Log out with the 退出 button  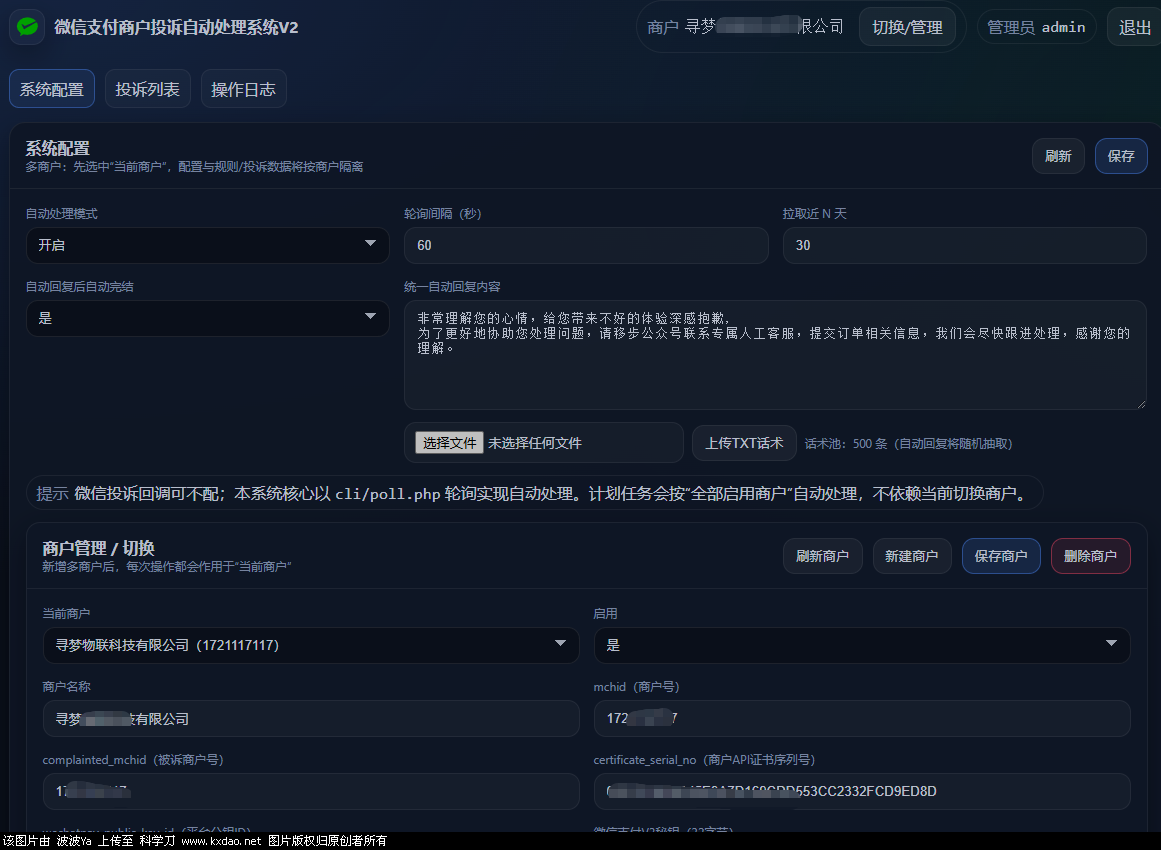(1134, 27)
